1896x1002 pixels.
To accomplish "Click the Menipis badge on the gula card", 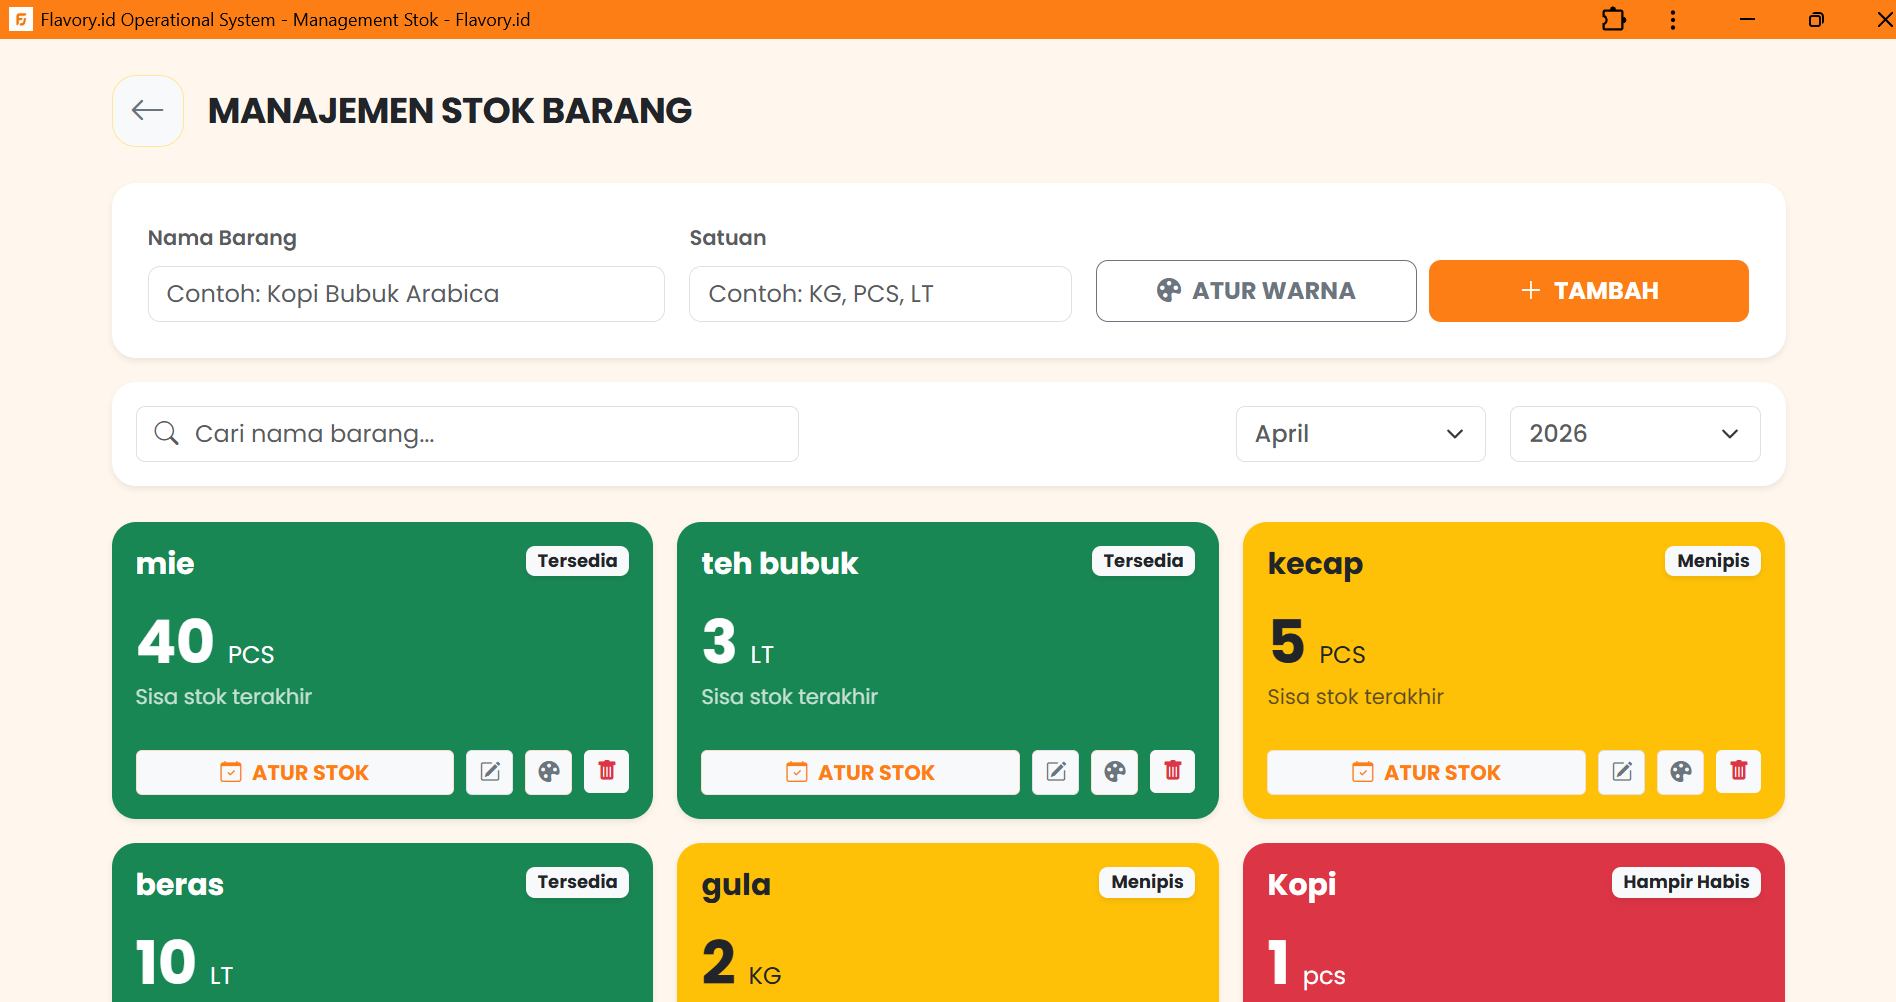I will pyautogui.click(x=1146, y=881).
